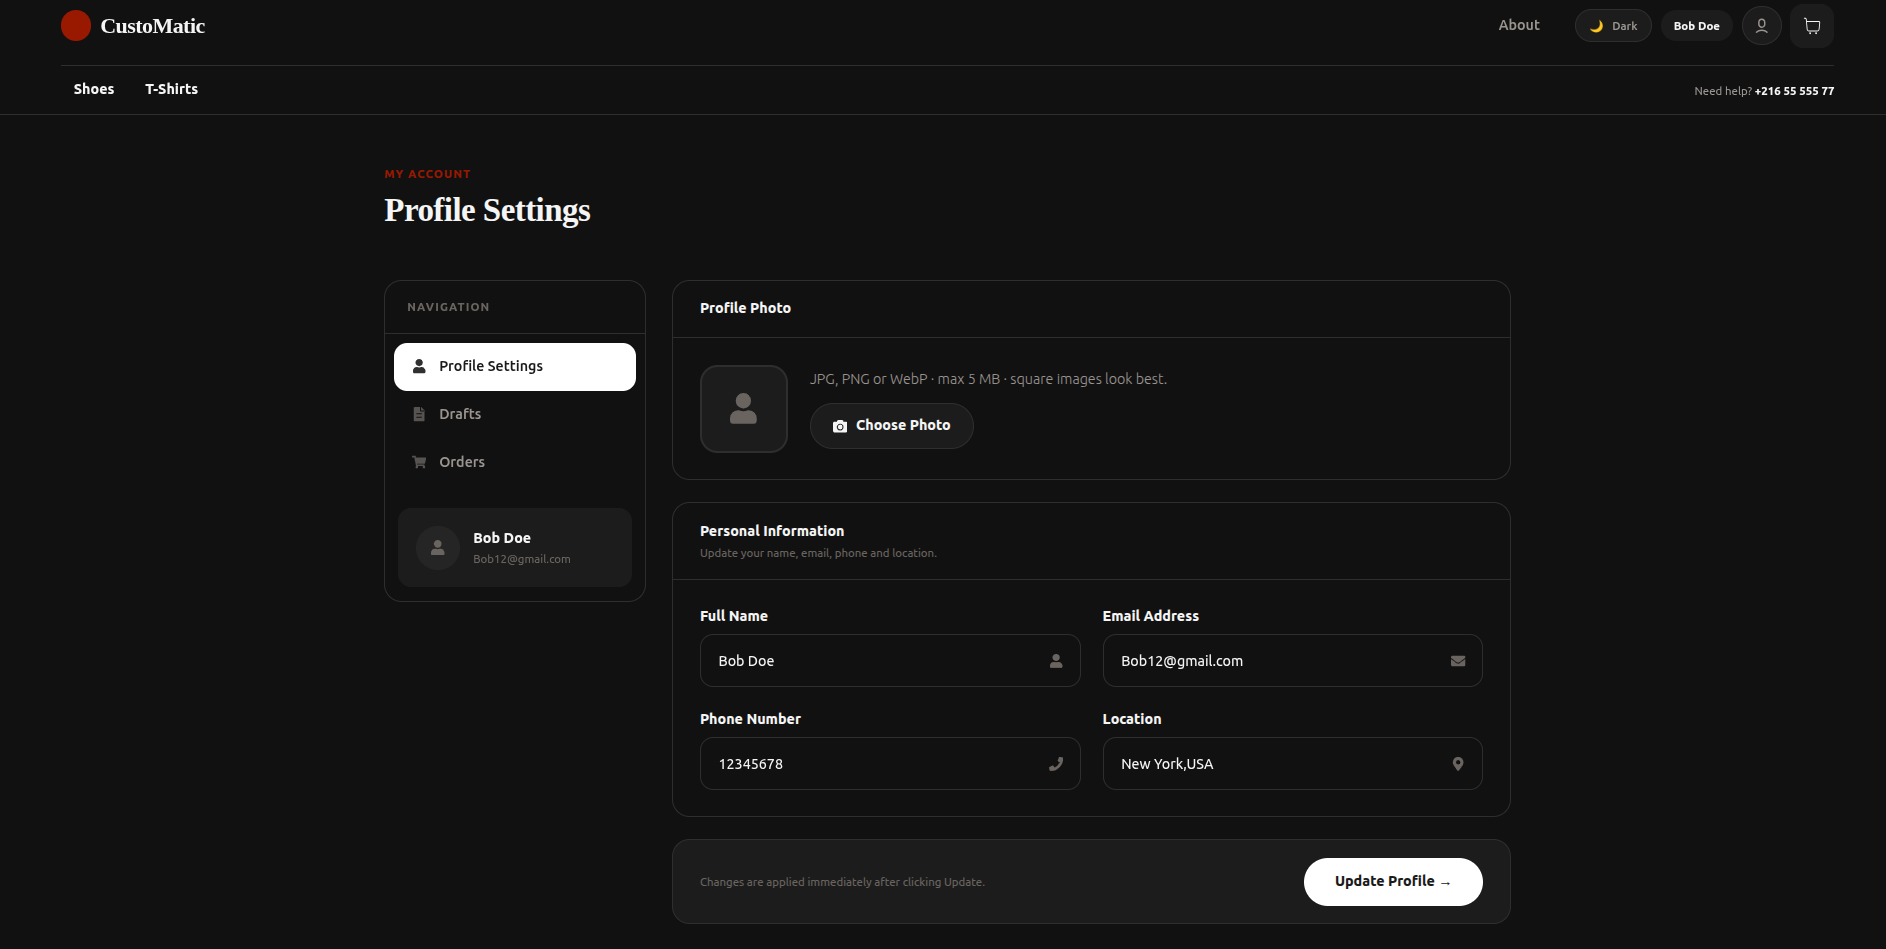
Task: Open Orders in navigation
Action: coord(515,462)
